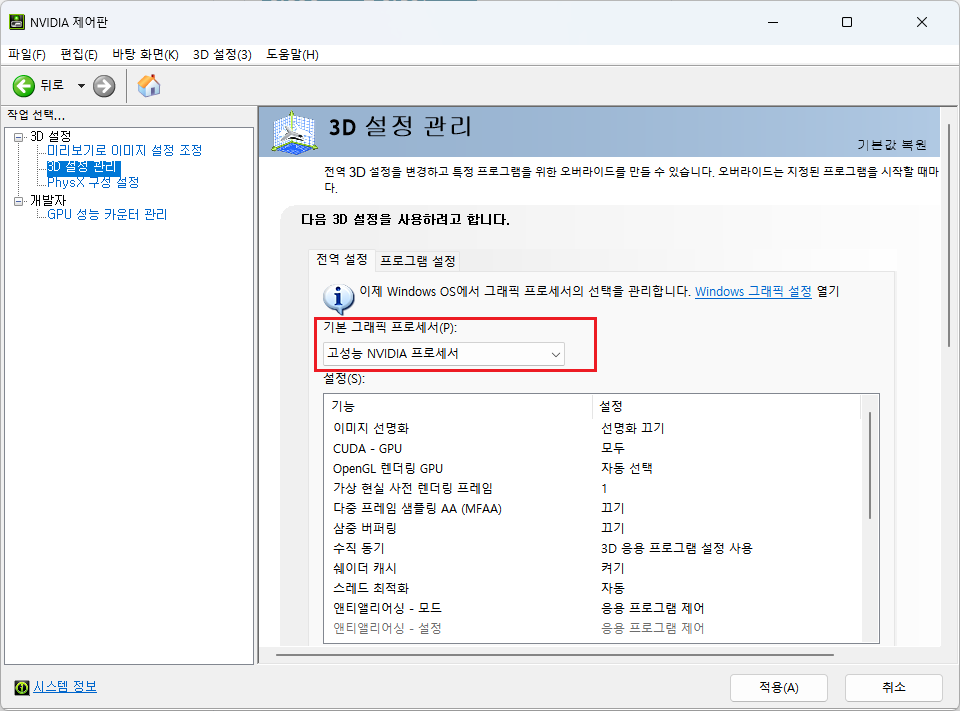The width and height of the screenshot is (960, 711).
Task: Go back using the green 뒤로 arrow
Action: 24,86
